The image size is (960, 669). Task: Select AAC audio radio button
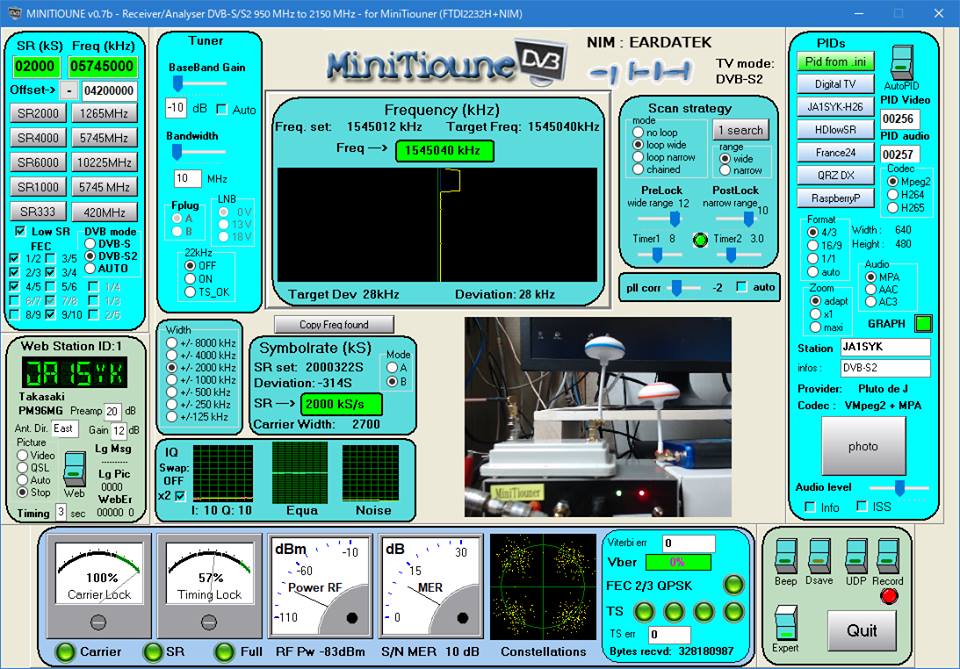[871, 289]
